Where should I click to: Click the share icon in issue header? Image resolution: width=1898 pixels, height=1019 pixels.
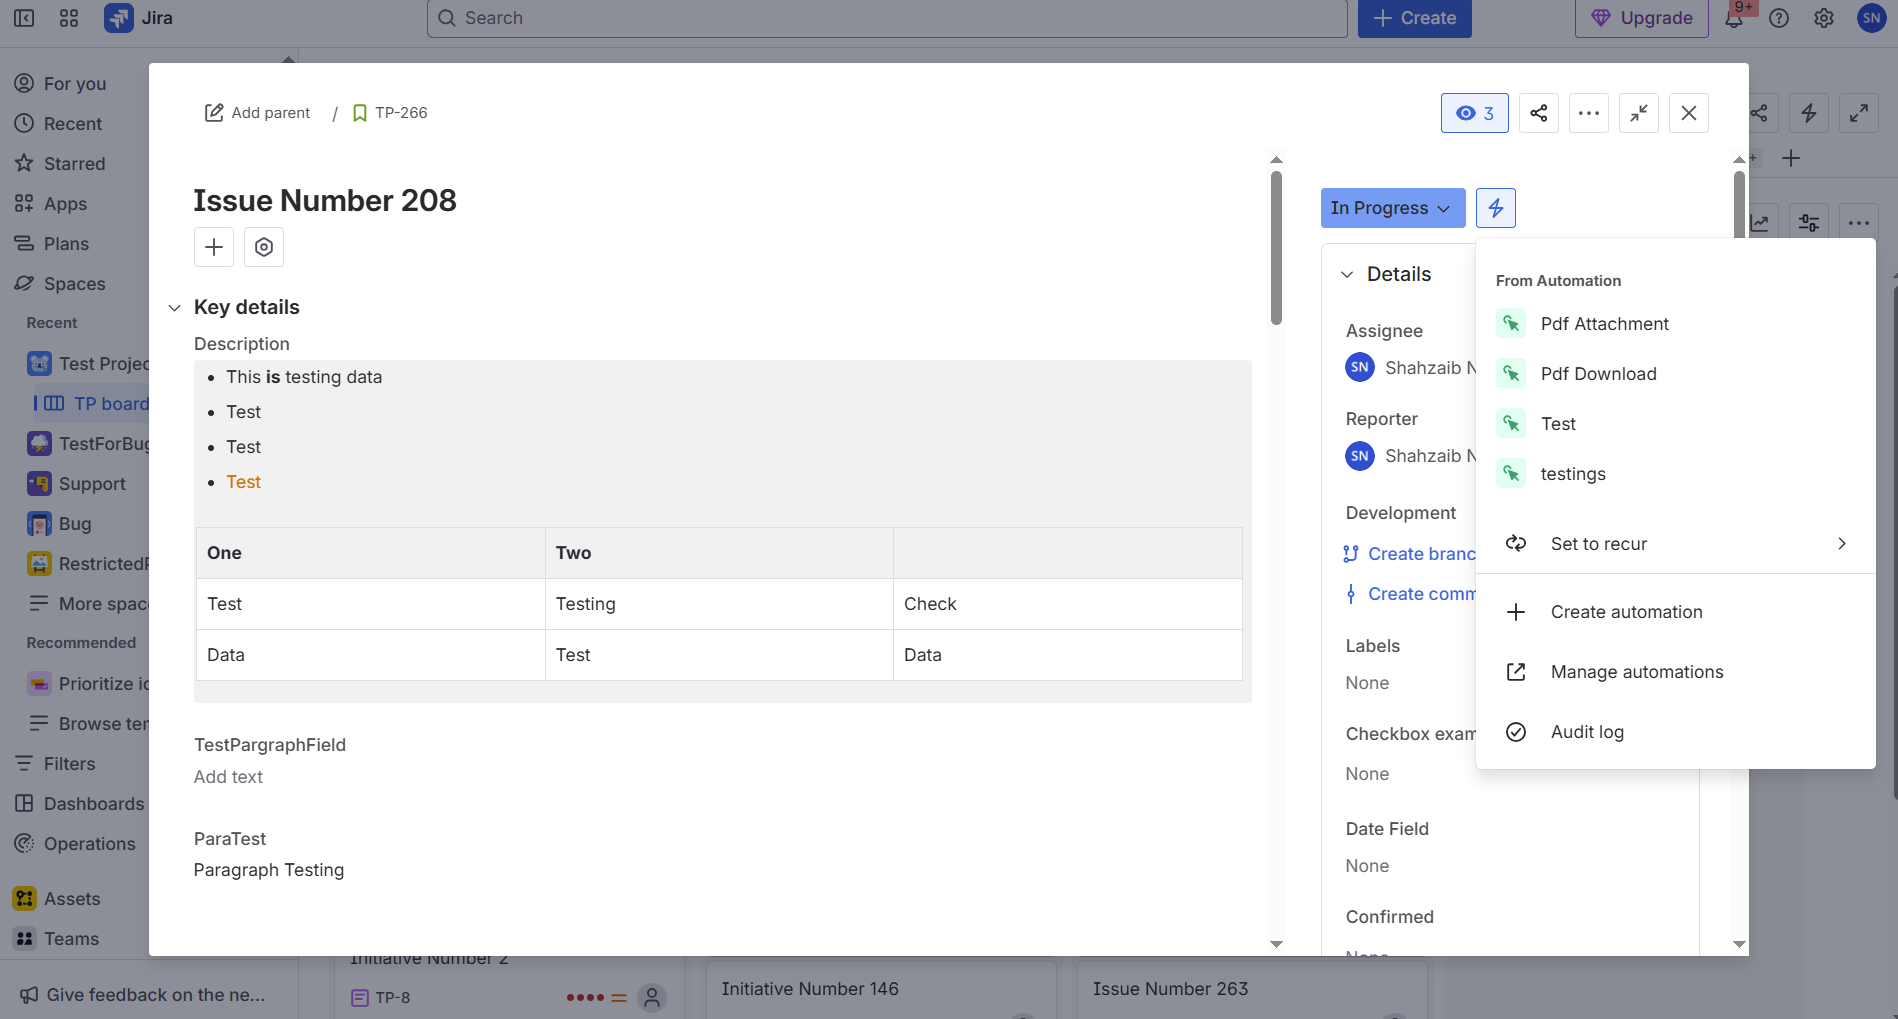(1538, 113)
